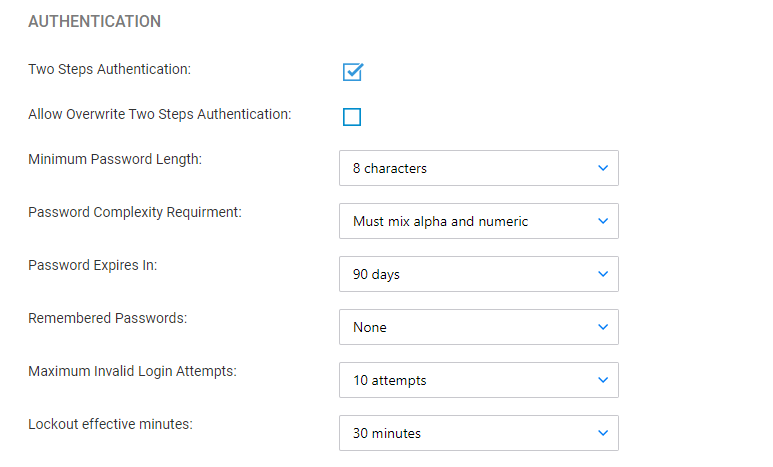Click the chevron arrow beside 30 minutes
This screenshot has width=773, height=467.
pyautogui.click(x=603, y=433)
